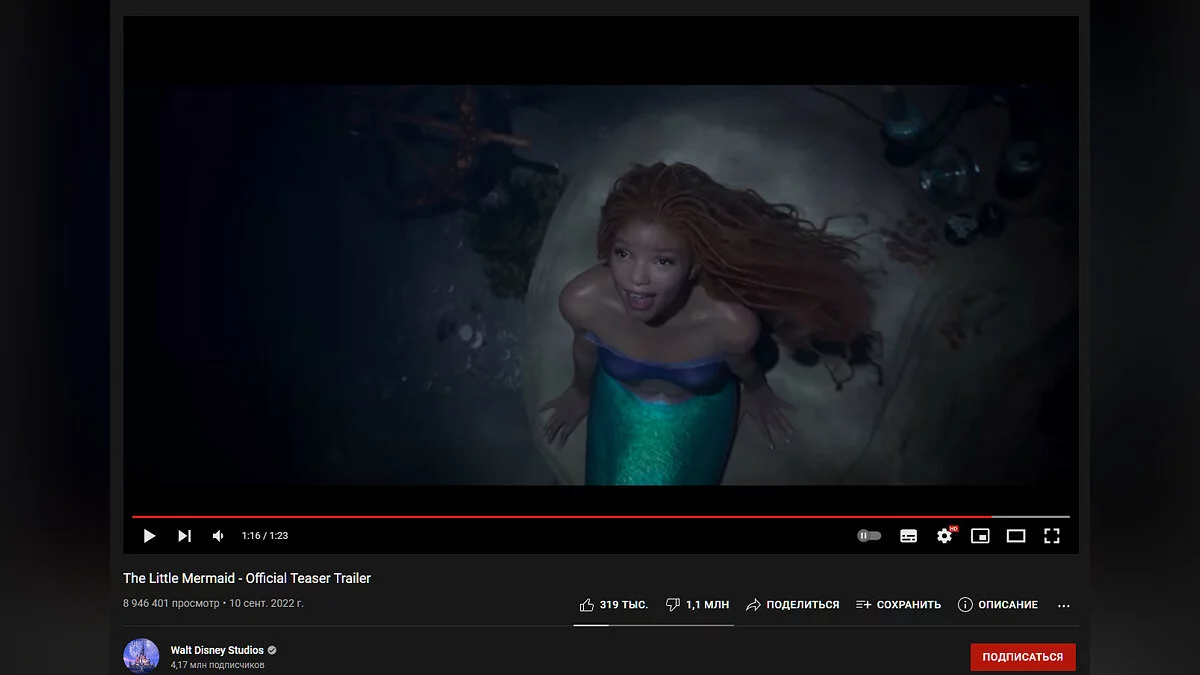This screenshot has width=1200, height=675.
Task: Switch to theater mode view
Action: point(1016,536)
